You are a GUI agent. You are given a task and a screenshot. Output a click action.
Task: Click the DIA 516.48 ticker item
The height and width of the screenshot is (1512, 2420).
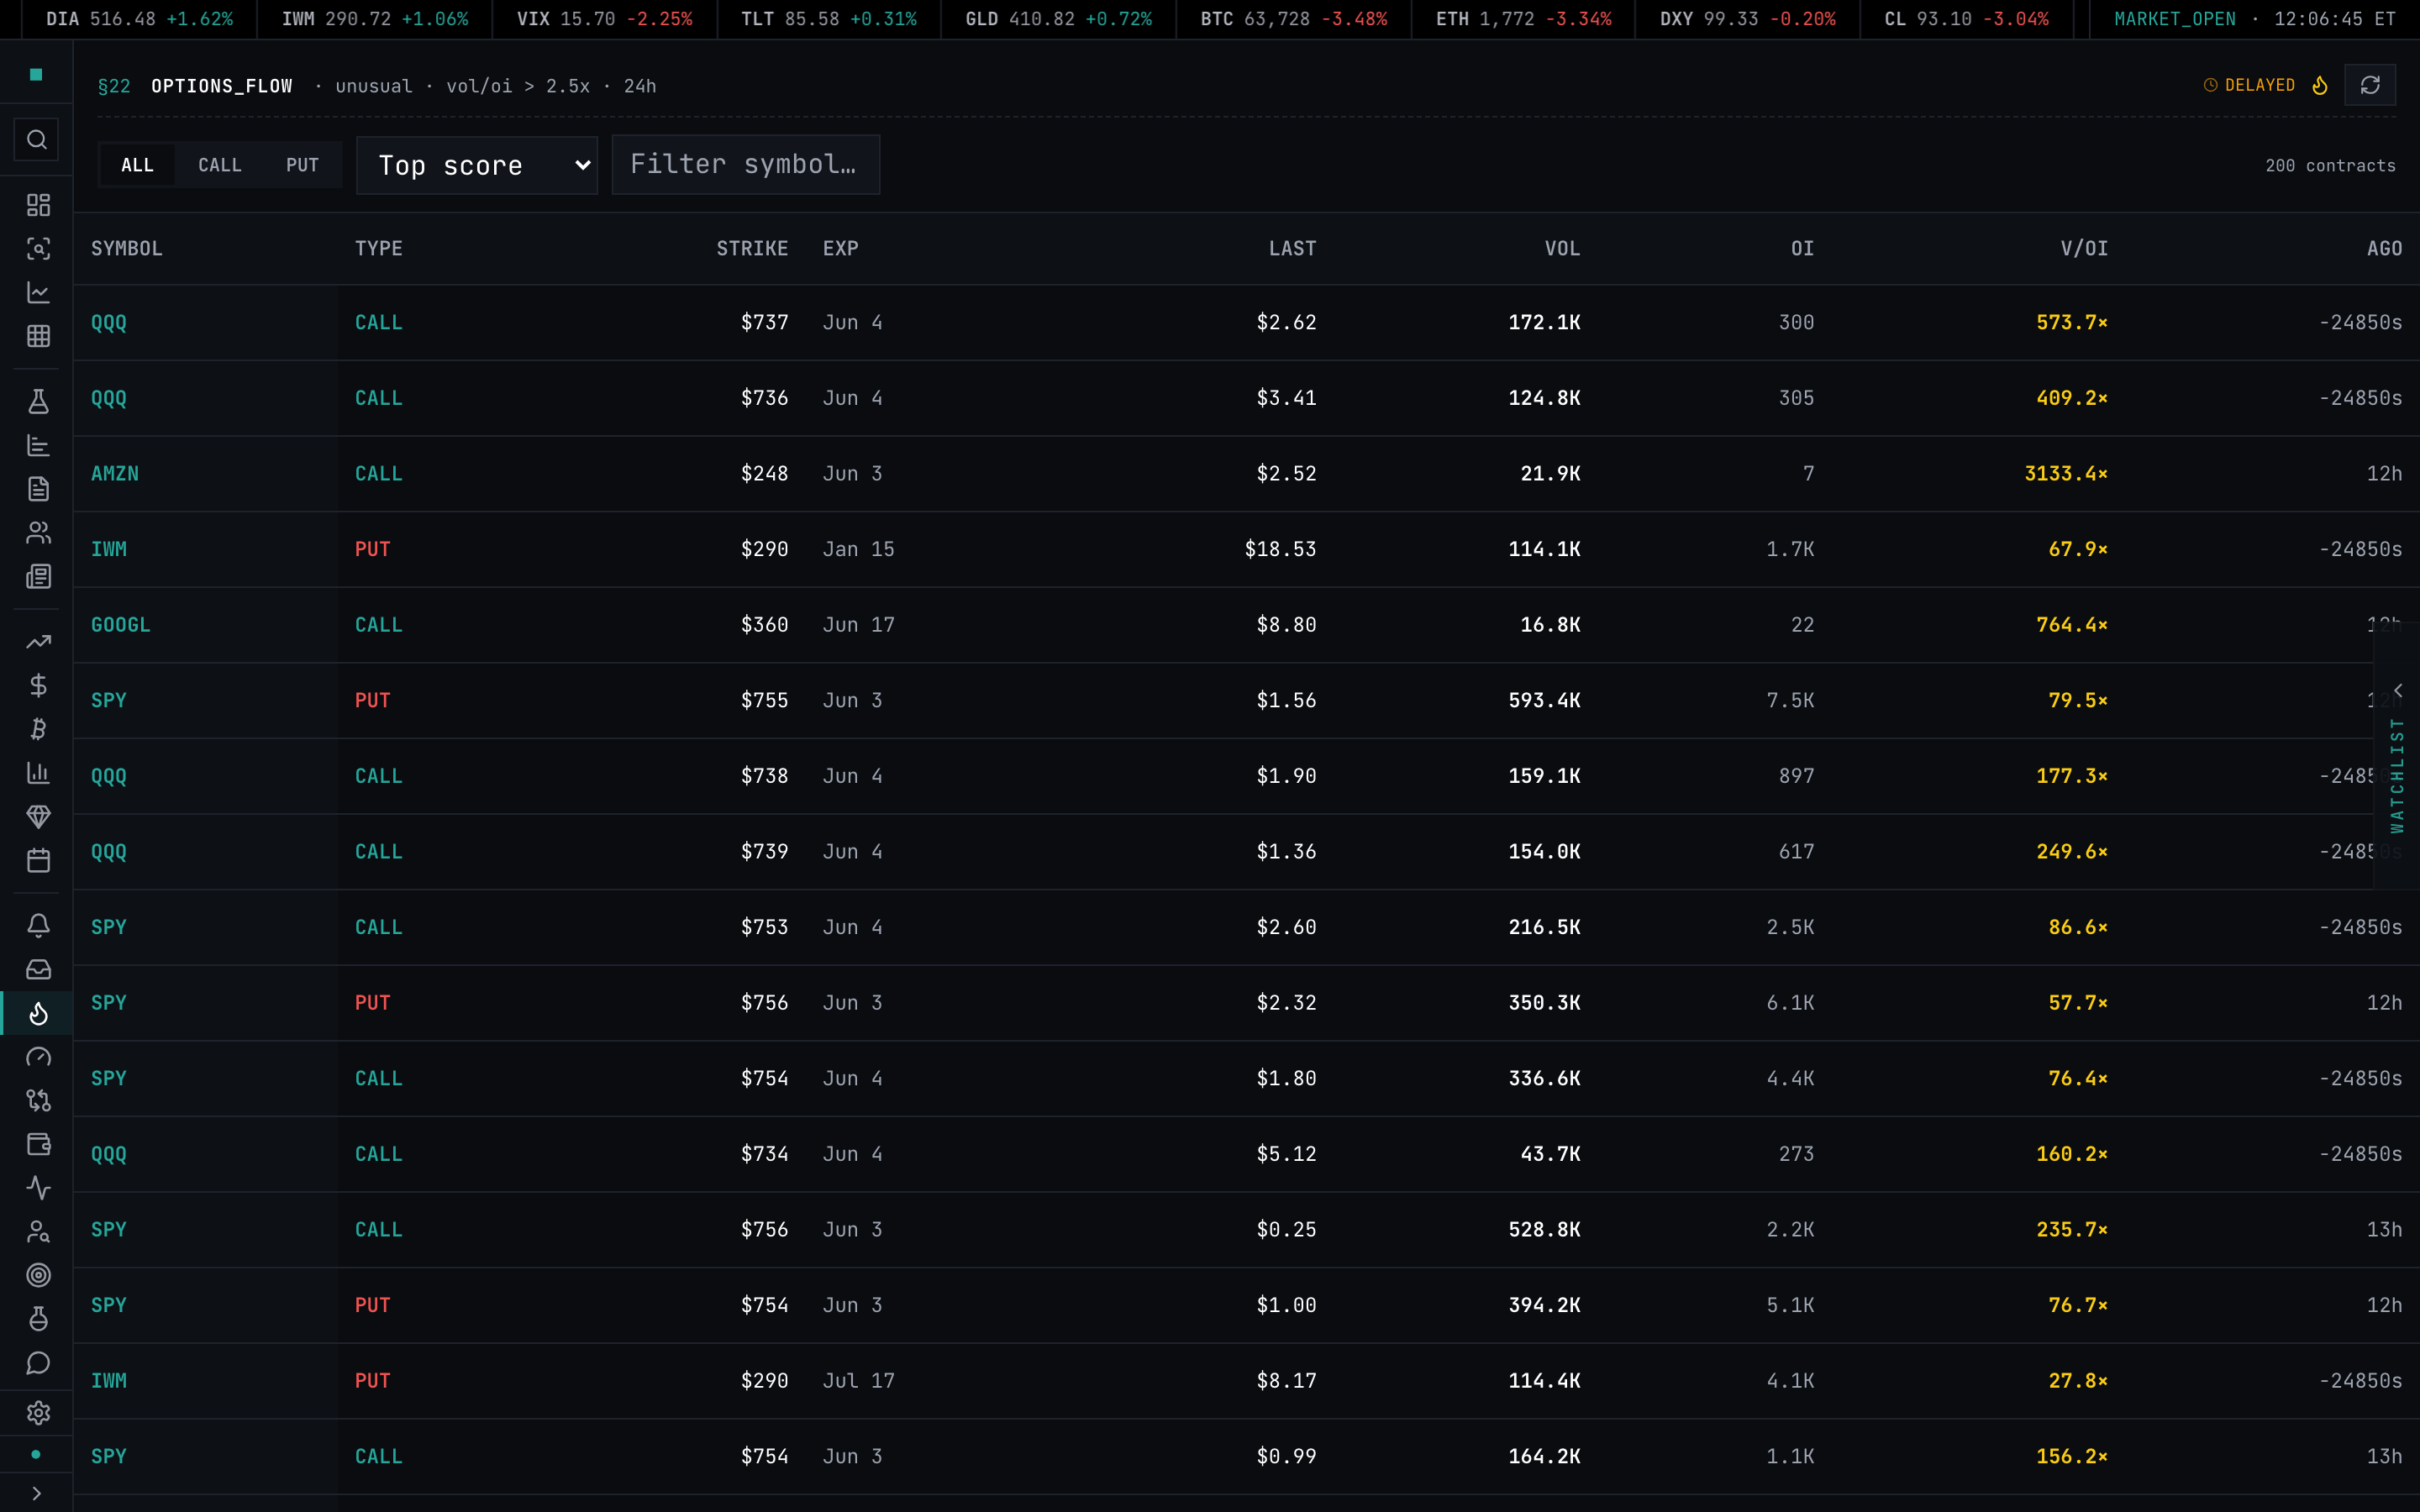[139, 19]
